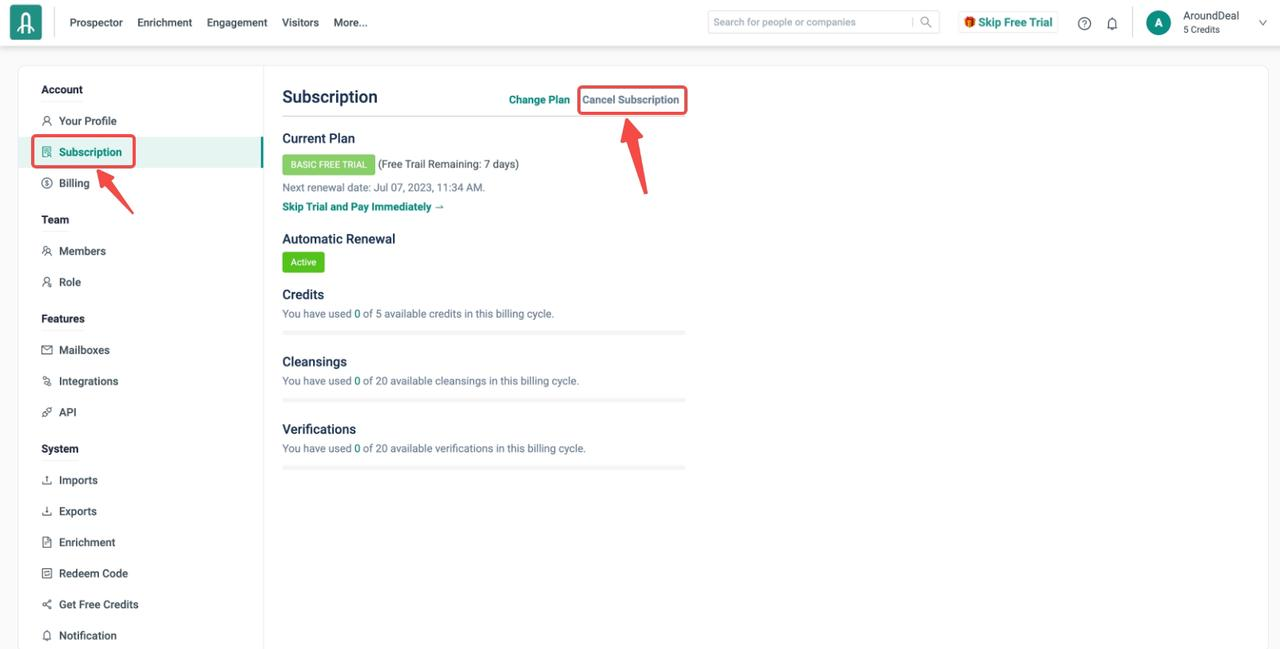Image resolution: width=1280 pixels, height=649 pixels.
Task: Click the search magnifier icon
Action: click(x=926, y=22)
